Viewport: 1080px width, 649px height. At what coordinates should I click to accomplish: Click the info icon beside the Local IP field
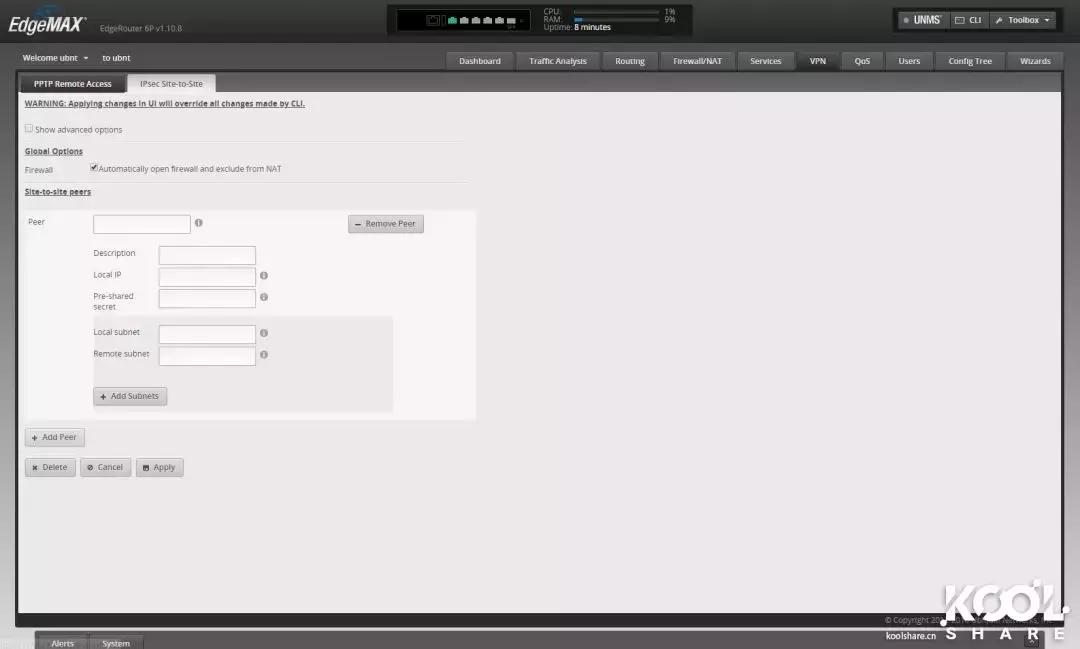[x=264, y=276]
